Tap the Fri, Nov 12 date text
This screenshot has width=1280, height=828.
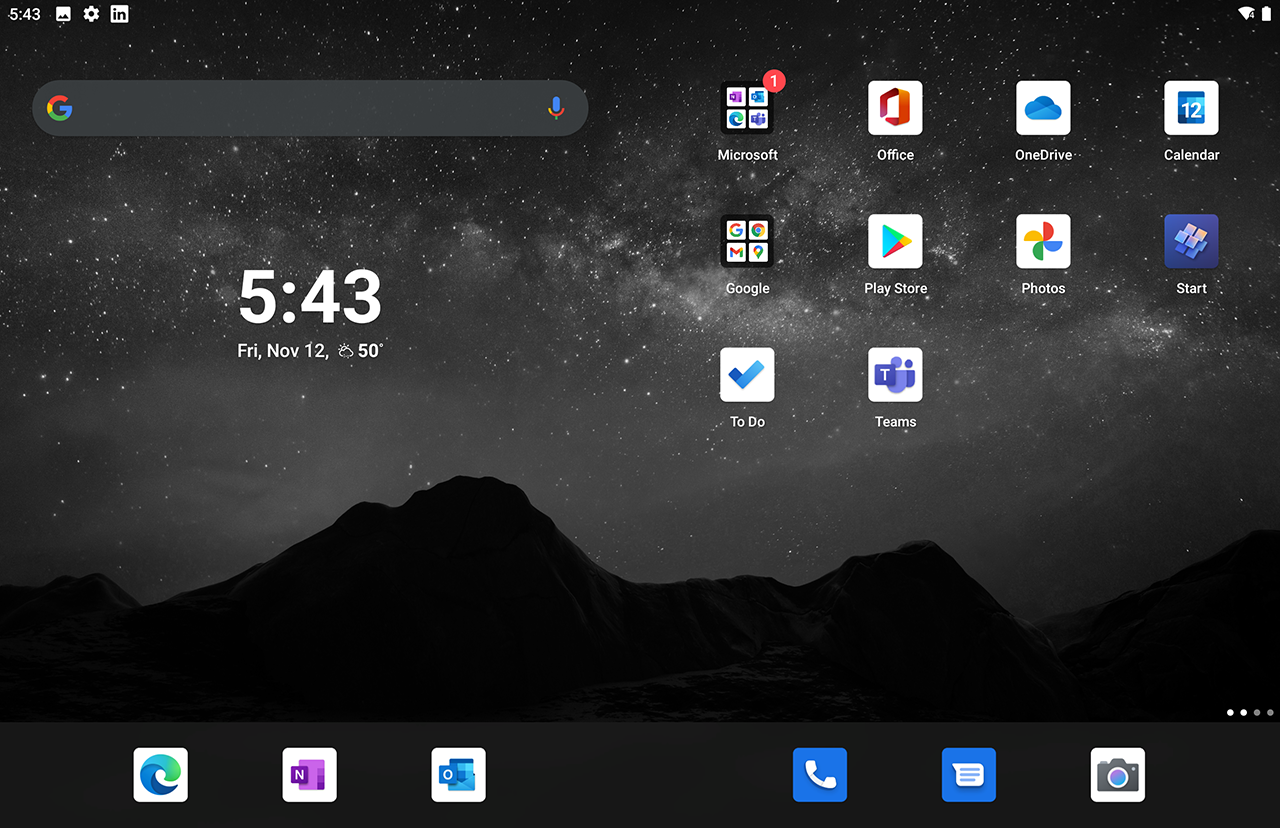(x=282, y=351)
